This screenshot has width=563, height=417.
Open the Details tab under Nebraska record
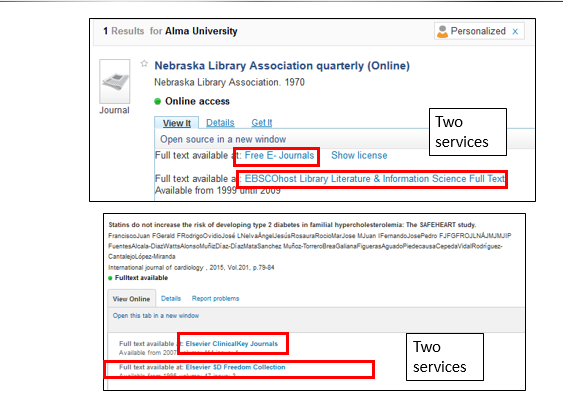[220, 123]
